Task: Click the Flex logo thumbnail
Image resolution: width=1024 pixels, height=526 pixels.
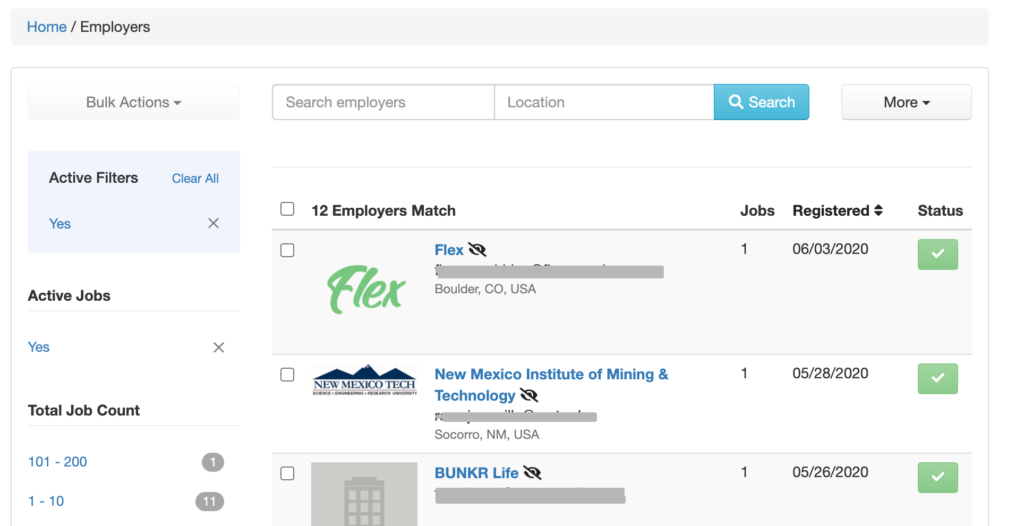Action: click(366, 289)
